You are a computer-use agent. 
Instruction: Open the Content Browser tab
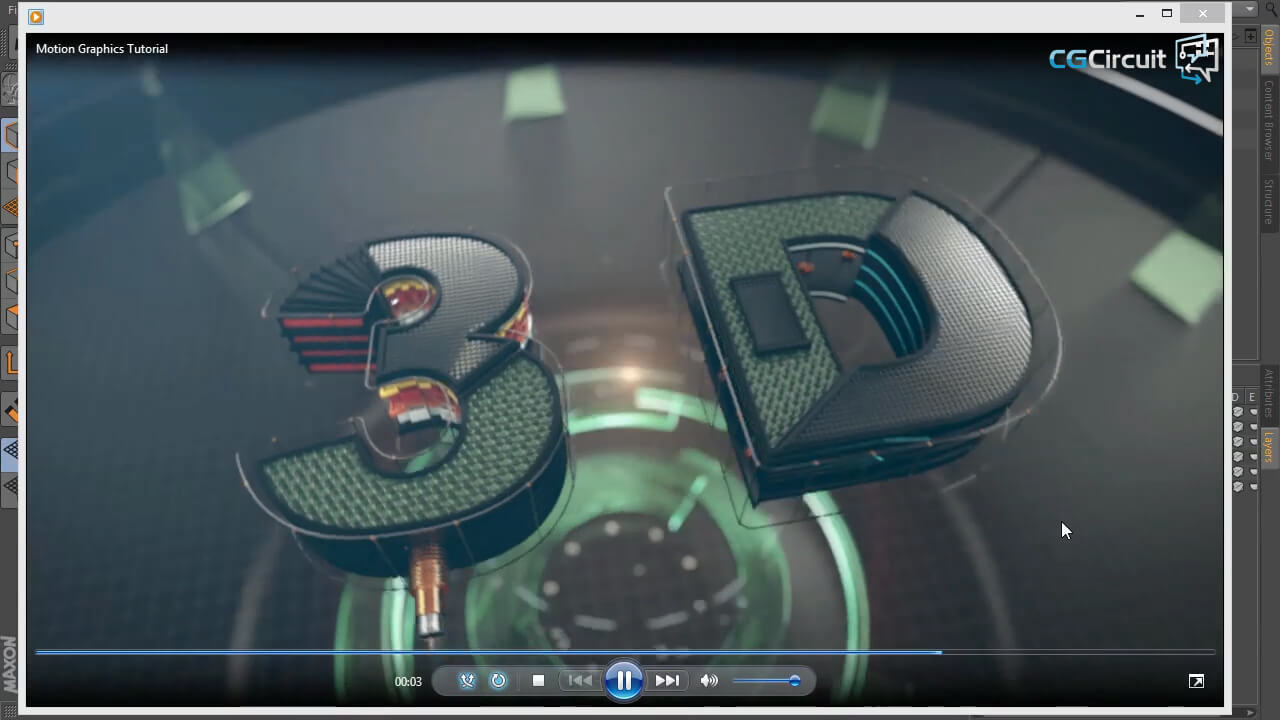[x=1269, y=120]
